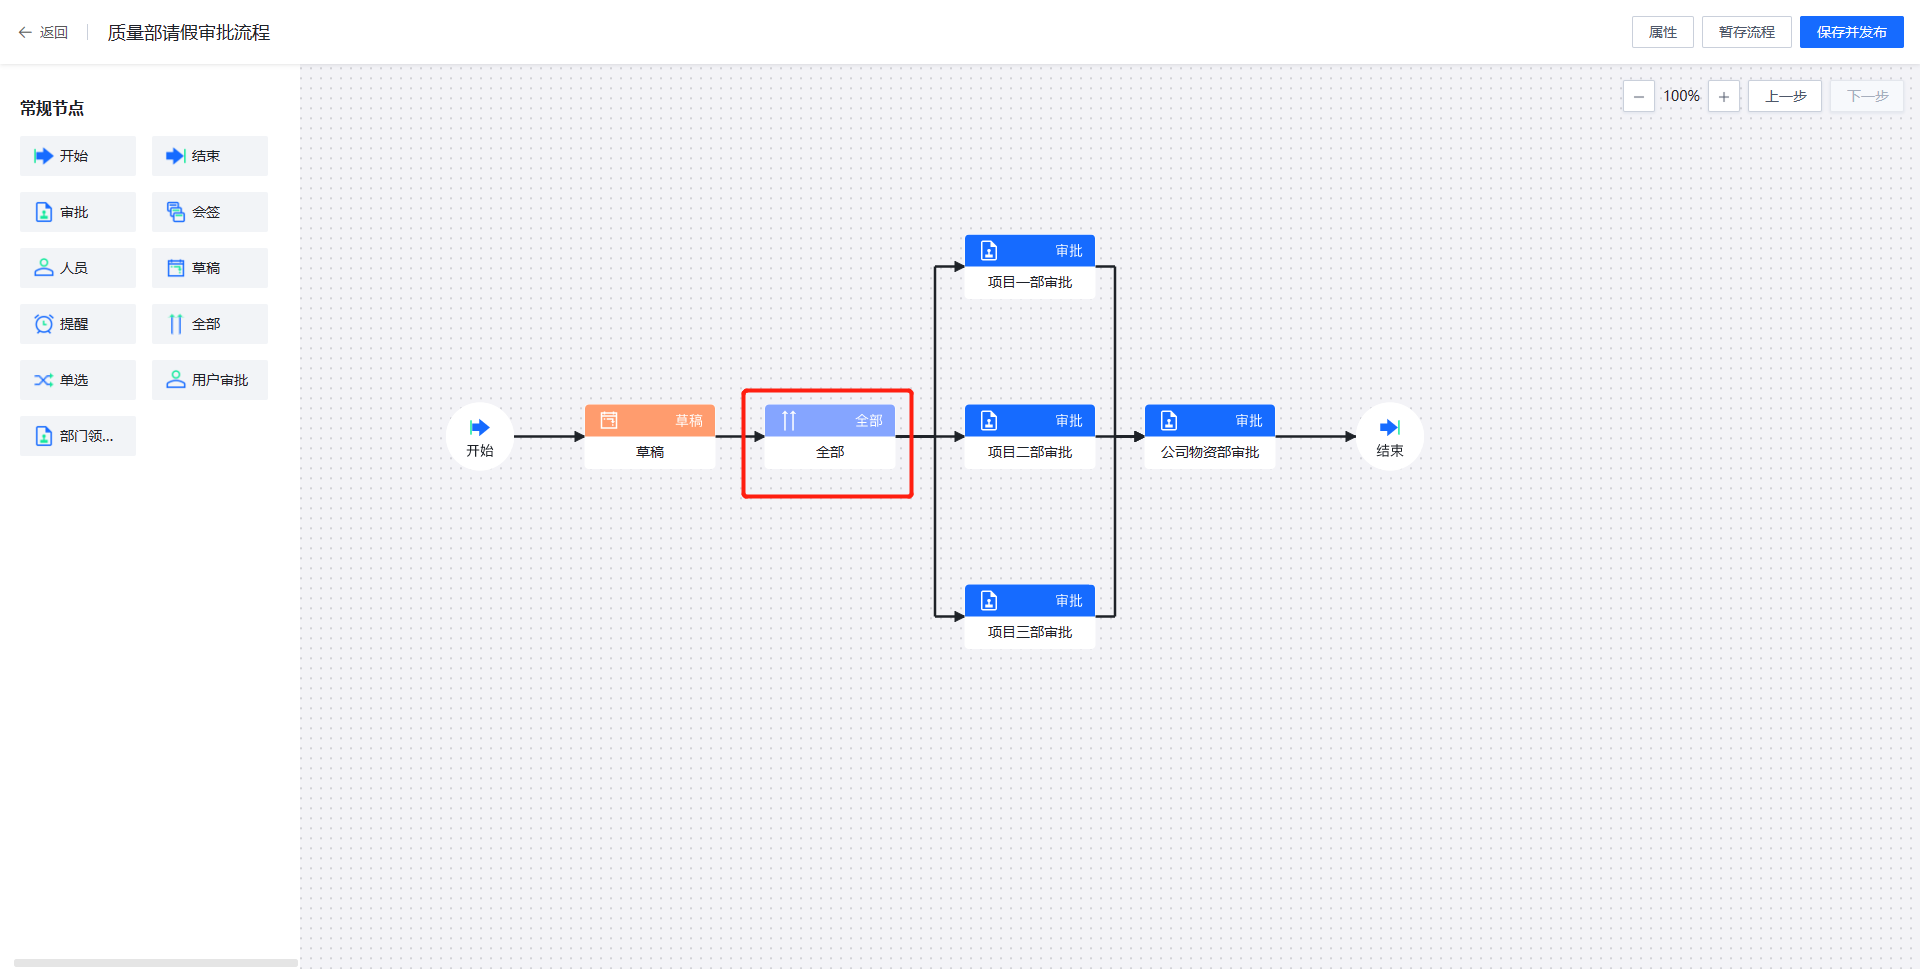Select the 部门领... node in palette
The width and height of the screenshot is (1920, 969).
point(78,436)
